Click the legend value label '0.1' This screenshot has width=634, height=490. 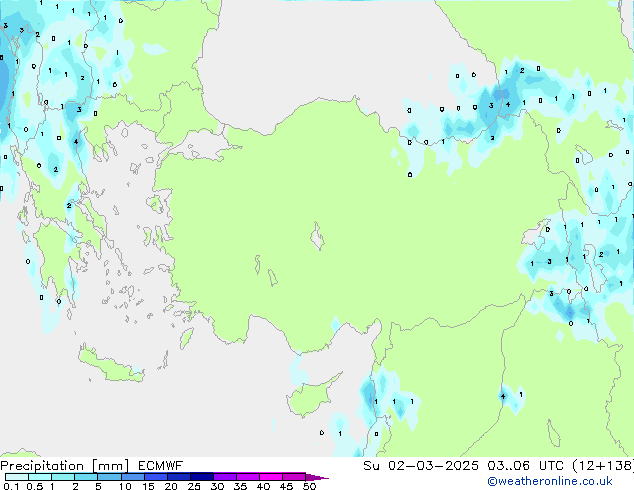pos(11,486)
